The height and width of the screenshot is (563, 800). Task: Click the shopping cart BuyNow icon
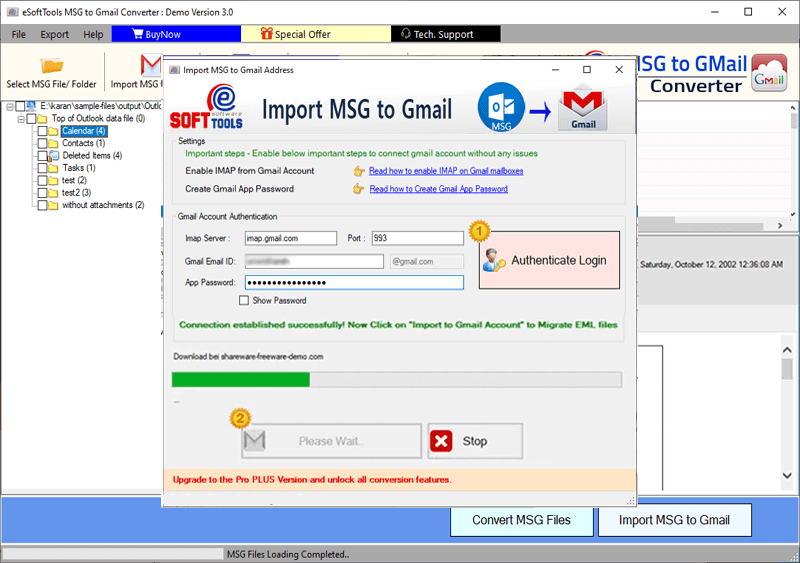point(137,34)
